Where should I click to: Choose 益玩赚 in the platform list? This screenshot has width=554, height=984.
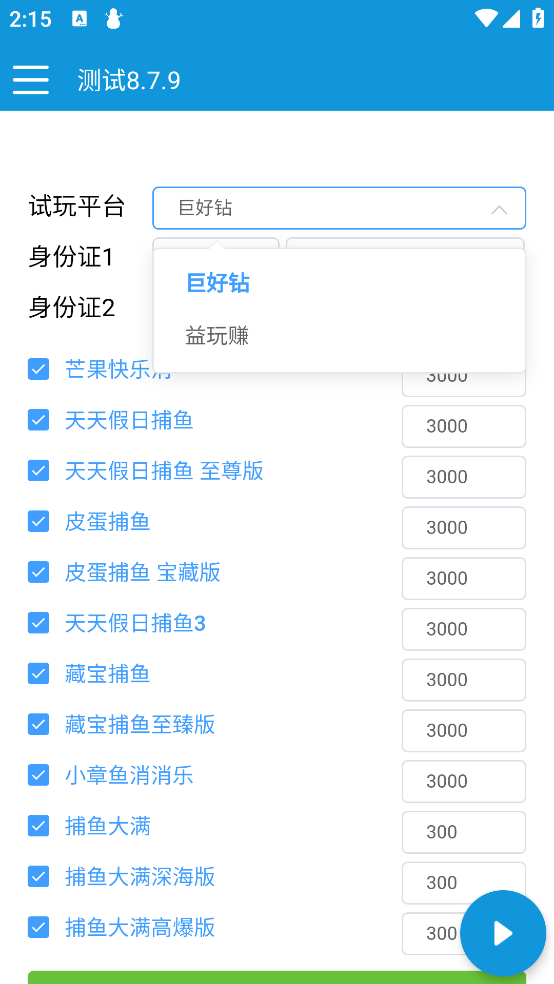point(217,336)
